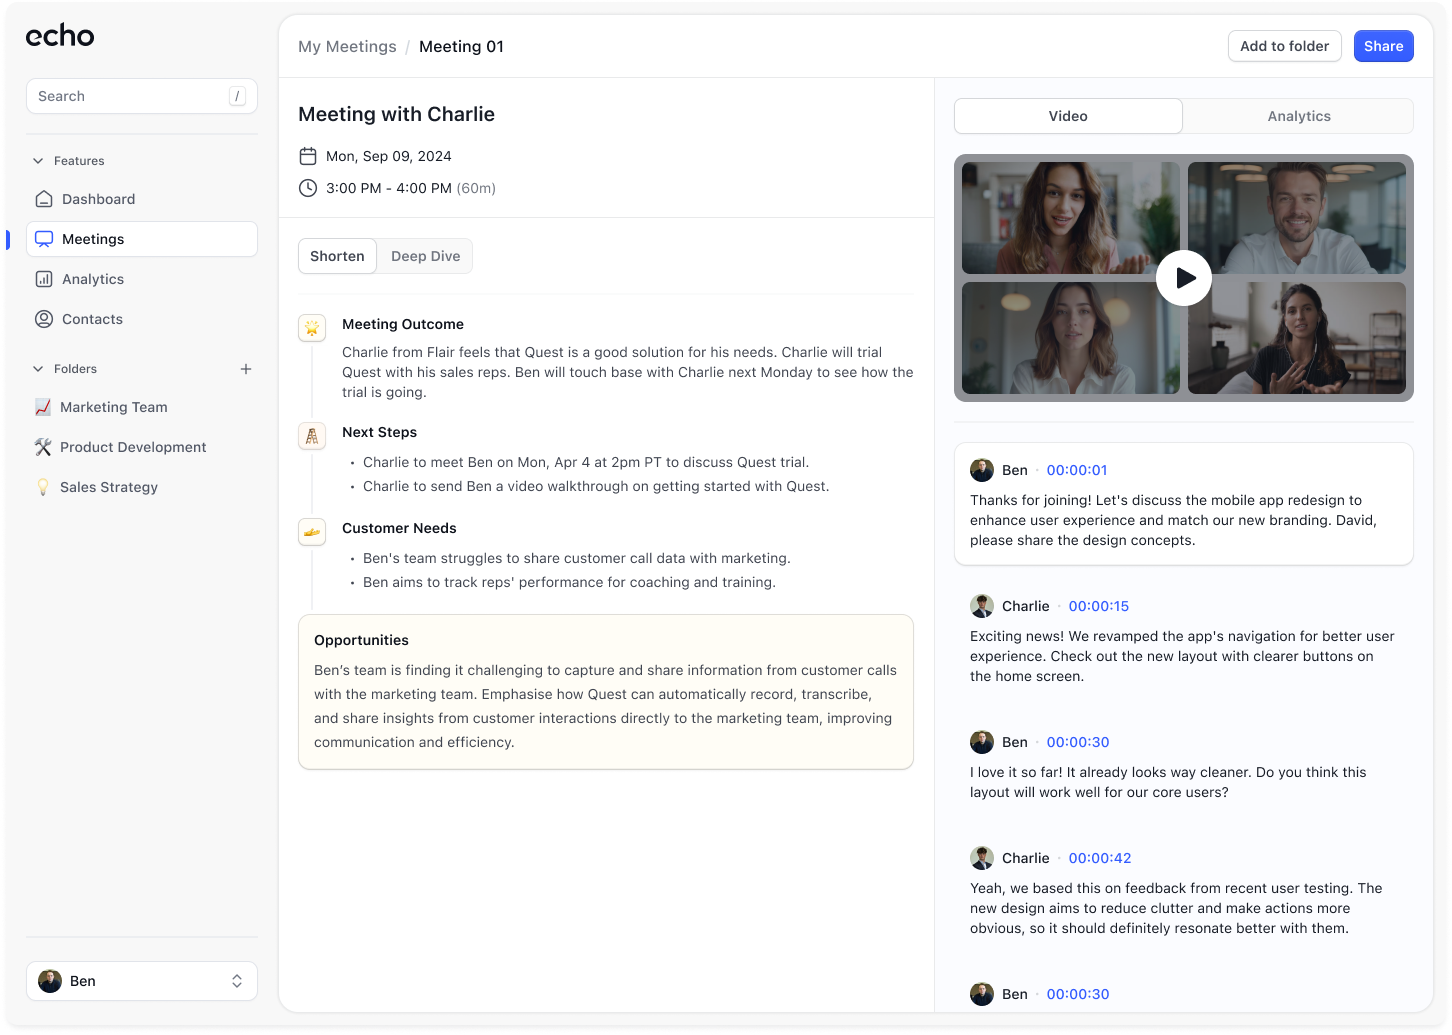Click the Sales Strategy lightbulb icon
Screen dimensions: 1452x1035
pos(43,487)
